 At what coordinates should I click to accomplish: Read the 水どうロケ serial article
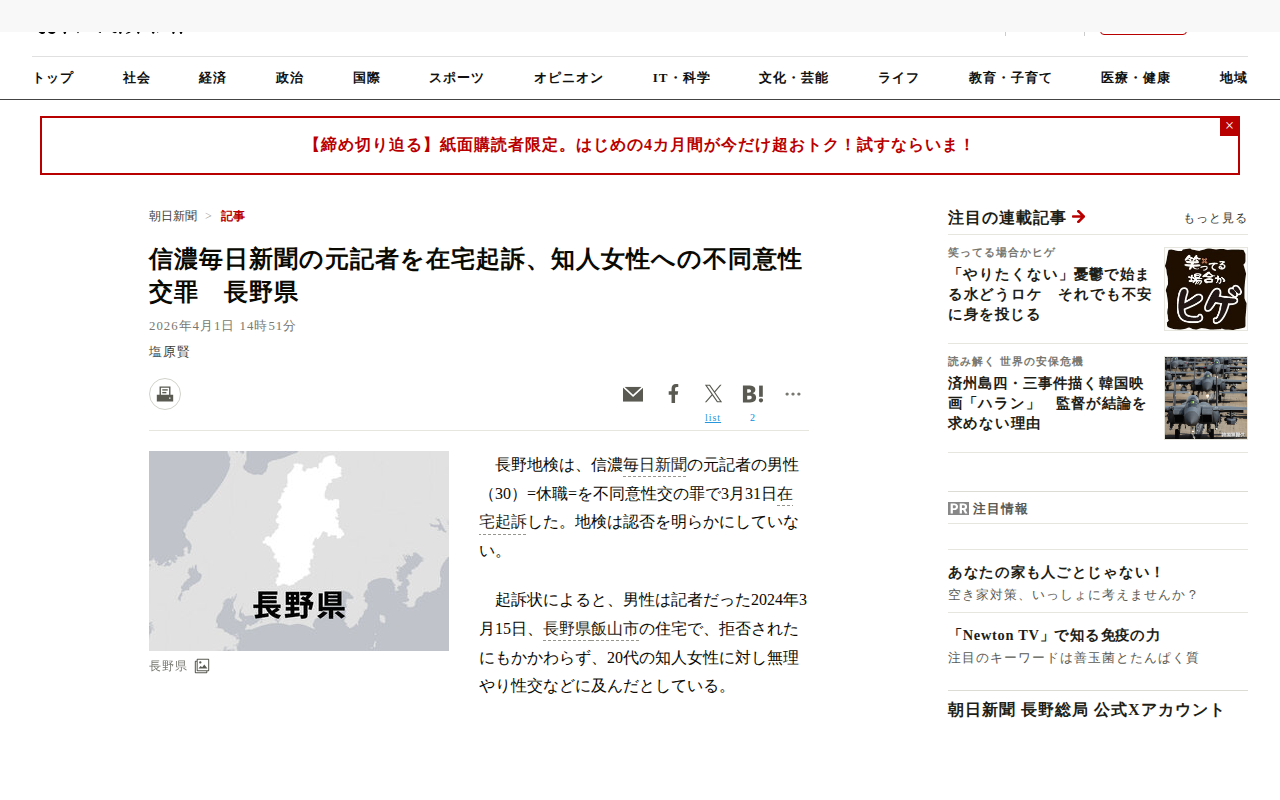click(x=1050, y=294)
